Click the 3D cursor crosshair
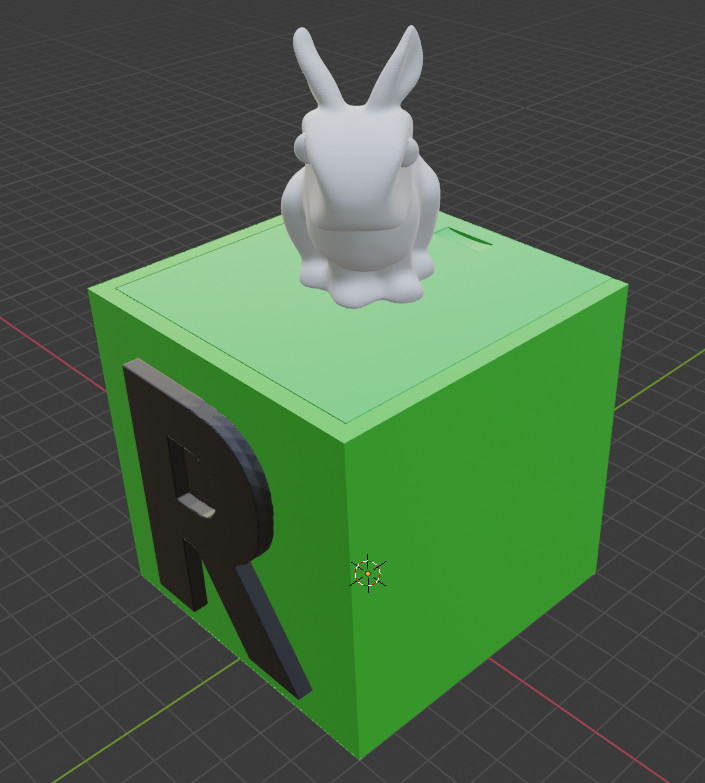Viewport: 705px width, 783px height. point(367,573)
